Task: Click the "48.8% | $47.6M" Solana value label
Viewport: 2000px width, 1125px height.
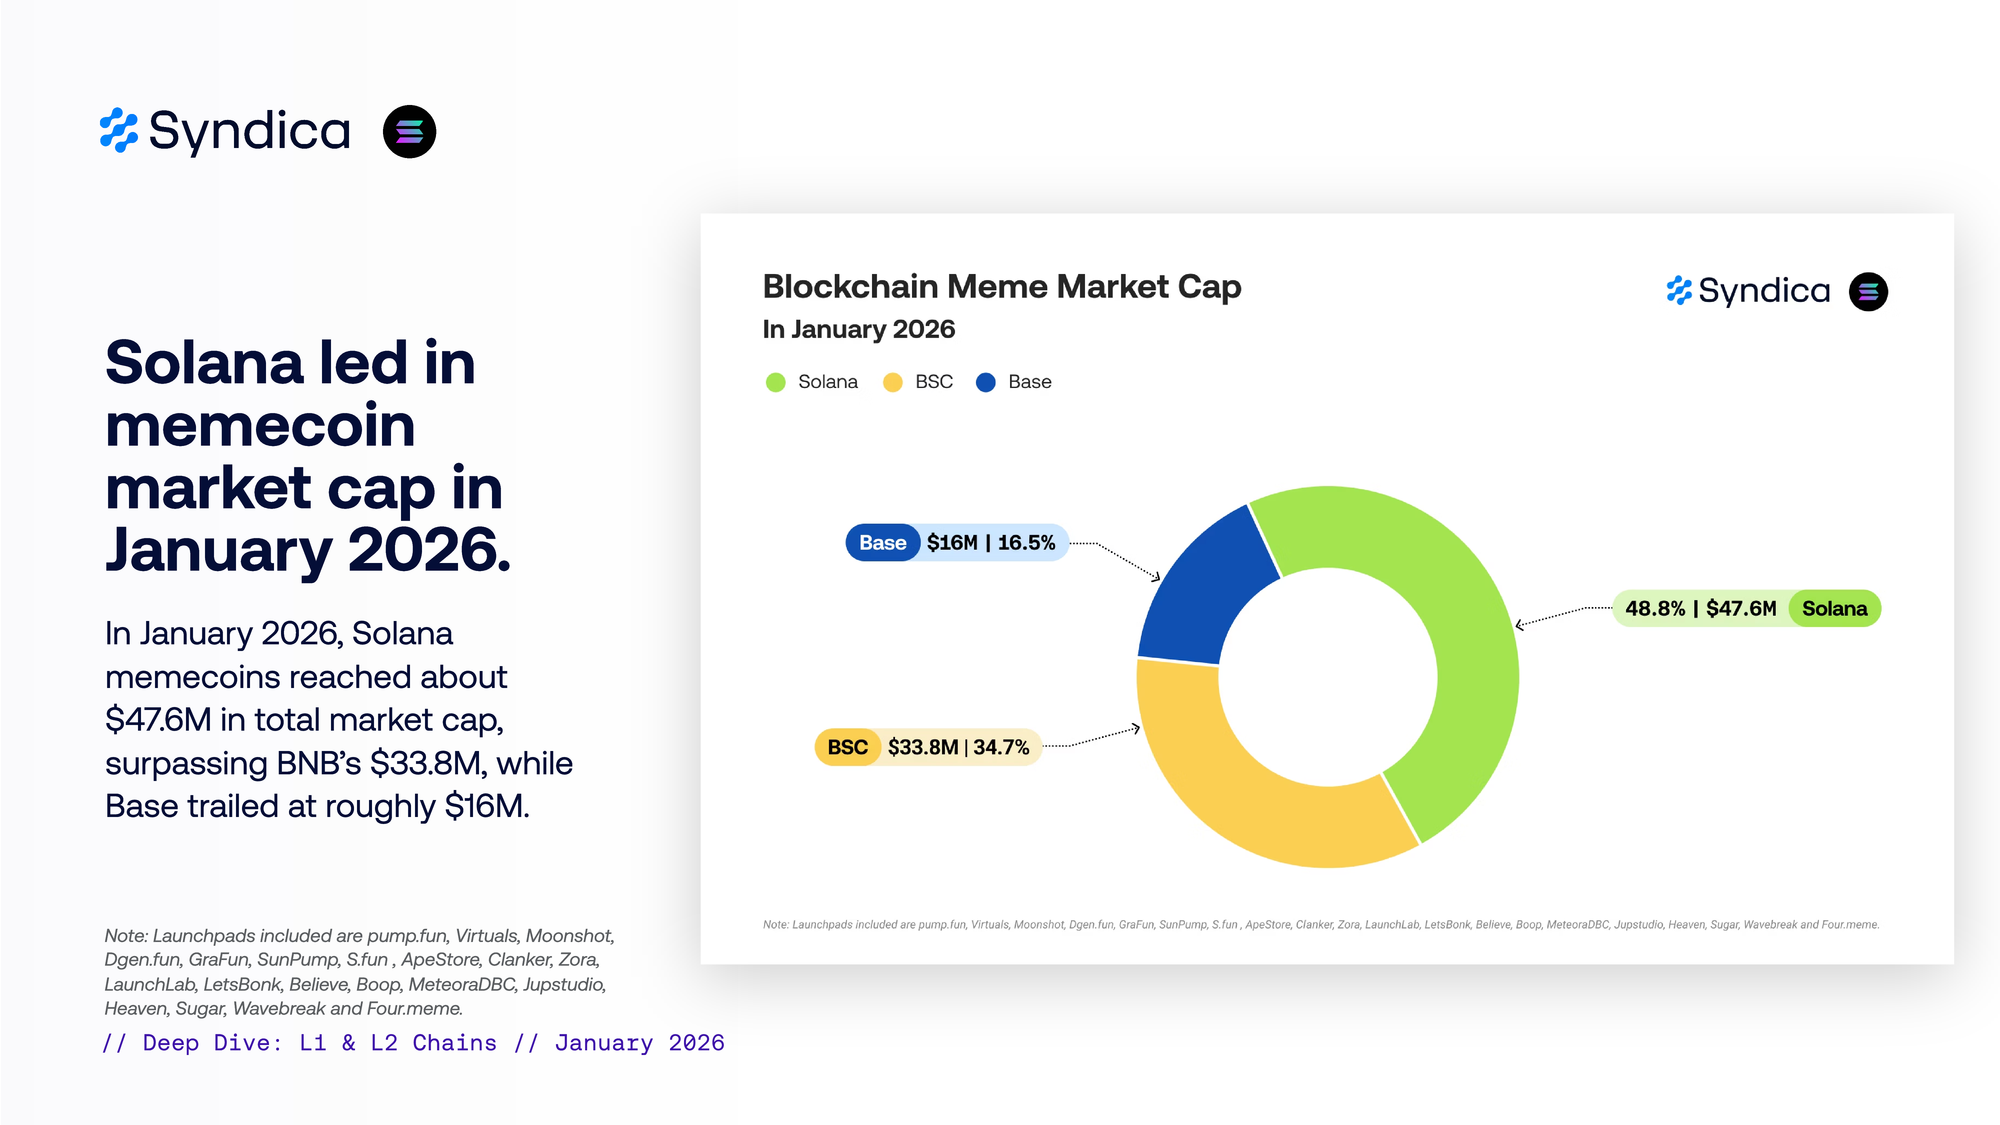Action: pos(1700,609)
